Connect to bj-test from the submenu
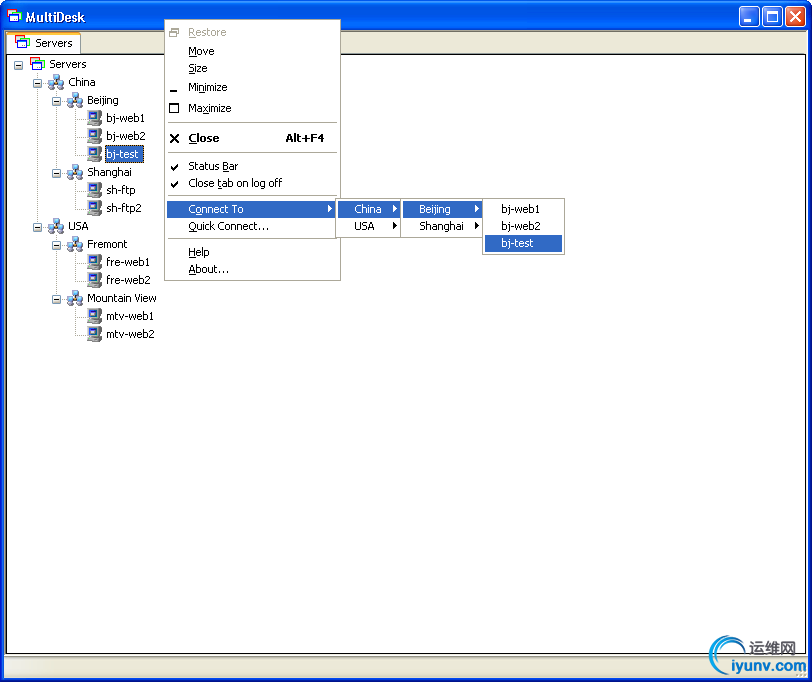Screen dimensions: 812x682 tap(524, 243)
